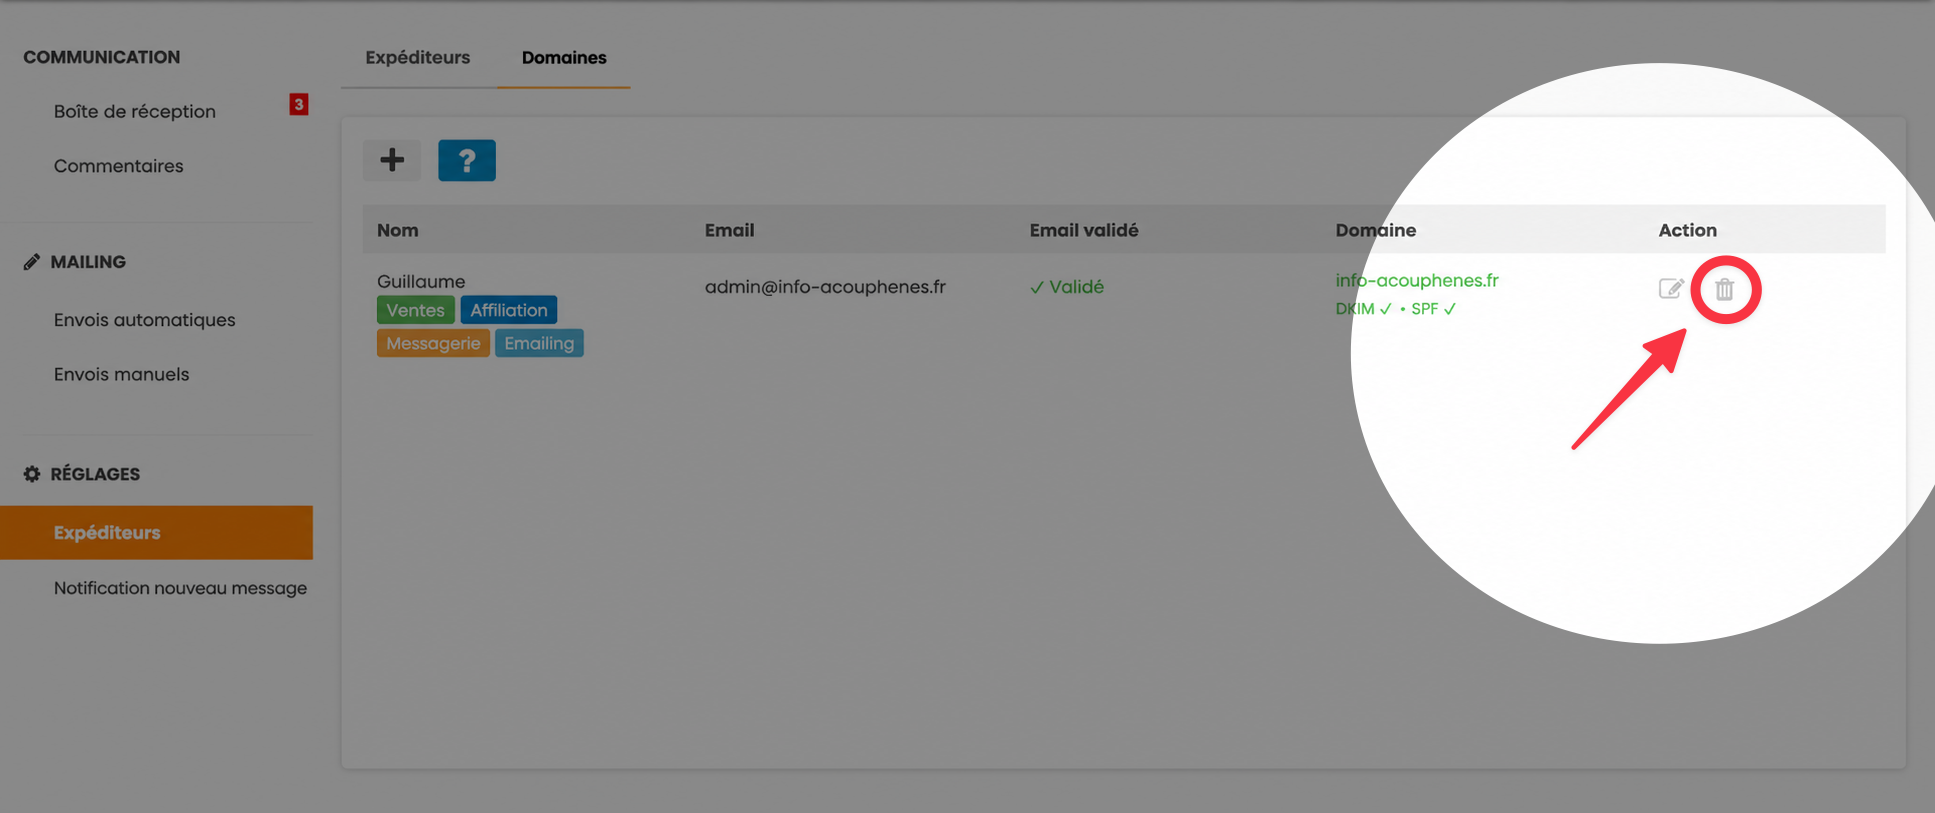
Task: Click the green Ventes tag
Action: tap(416, 310)
